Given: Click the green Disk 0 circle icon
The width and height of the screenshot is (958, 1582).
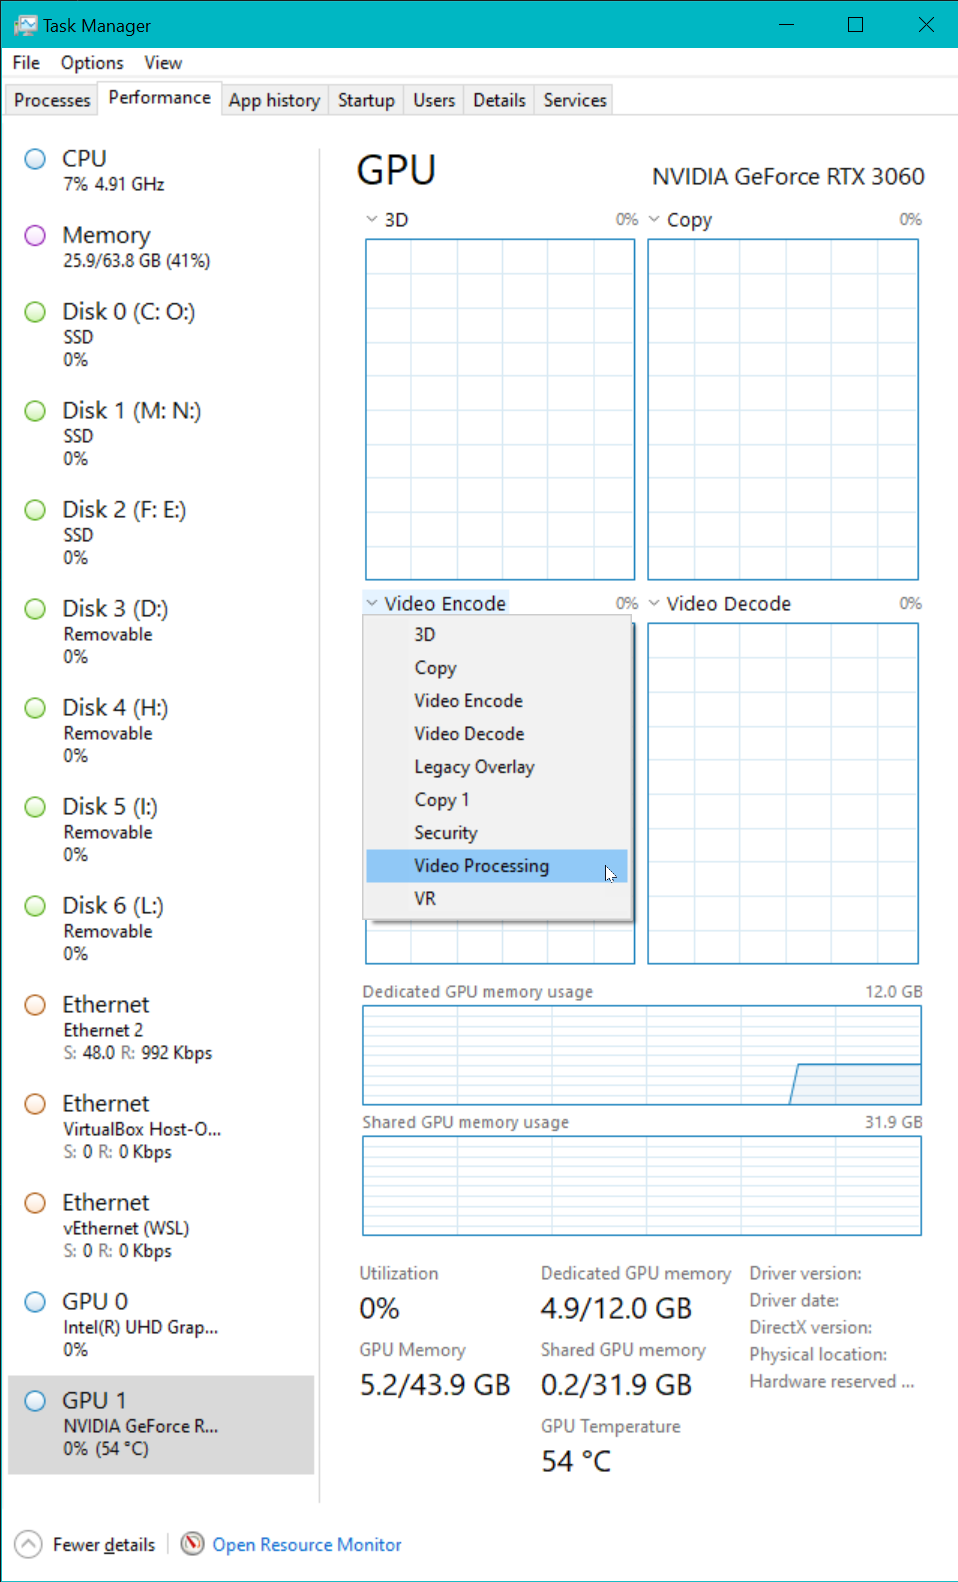Looking at the screenshot, I should click(x=35, y=312).
